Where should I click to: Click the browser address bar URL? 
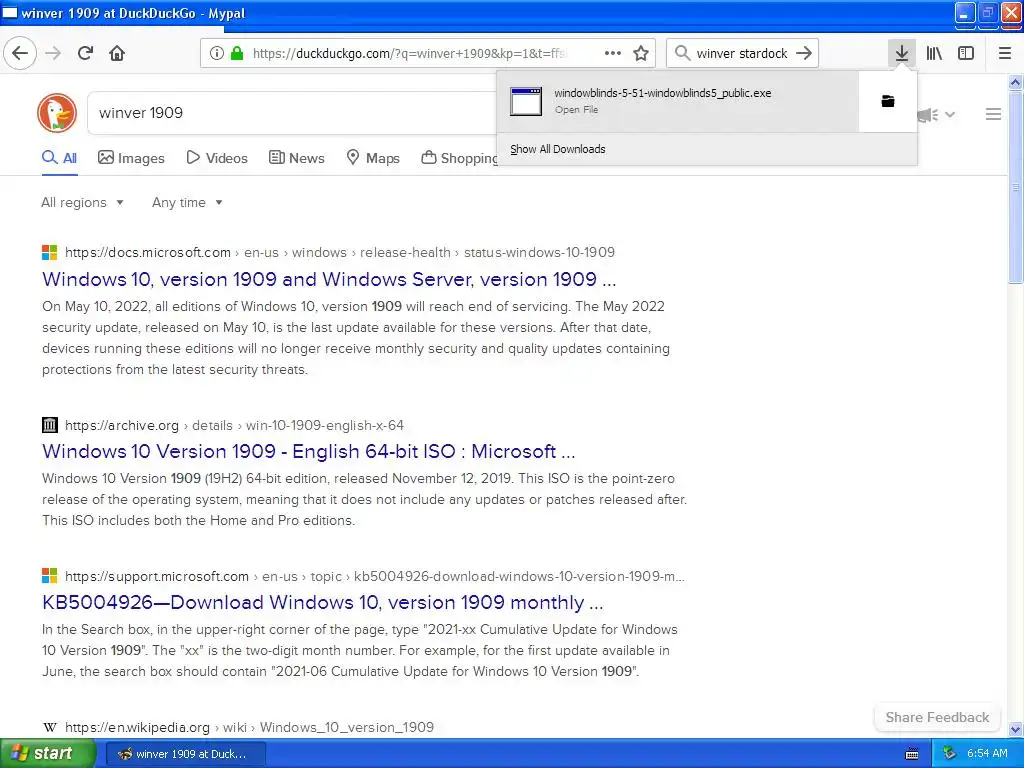click(x=409, y=53)
